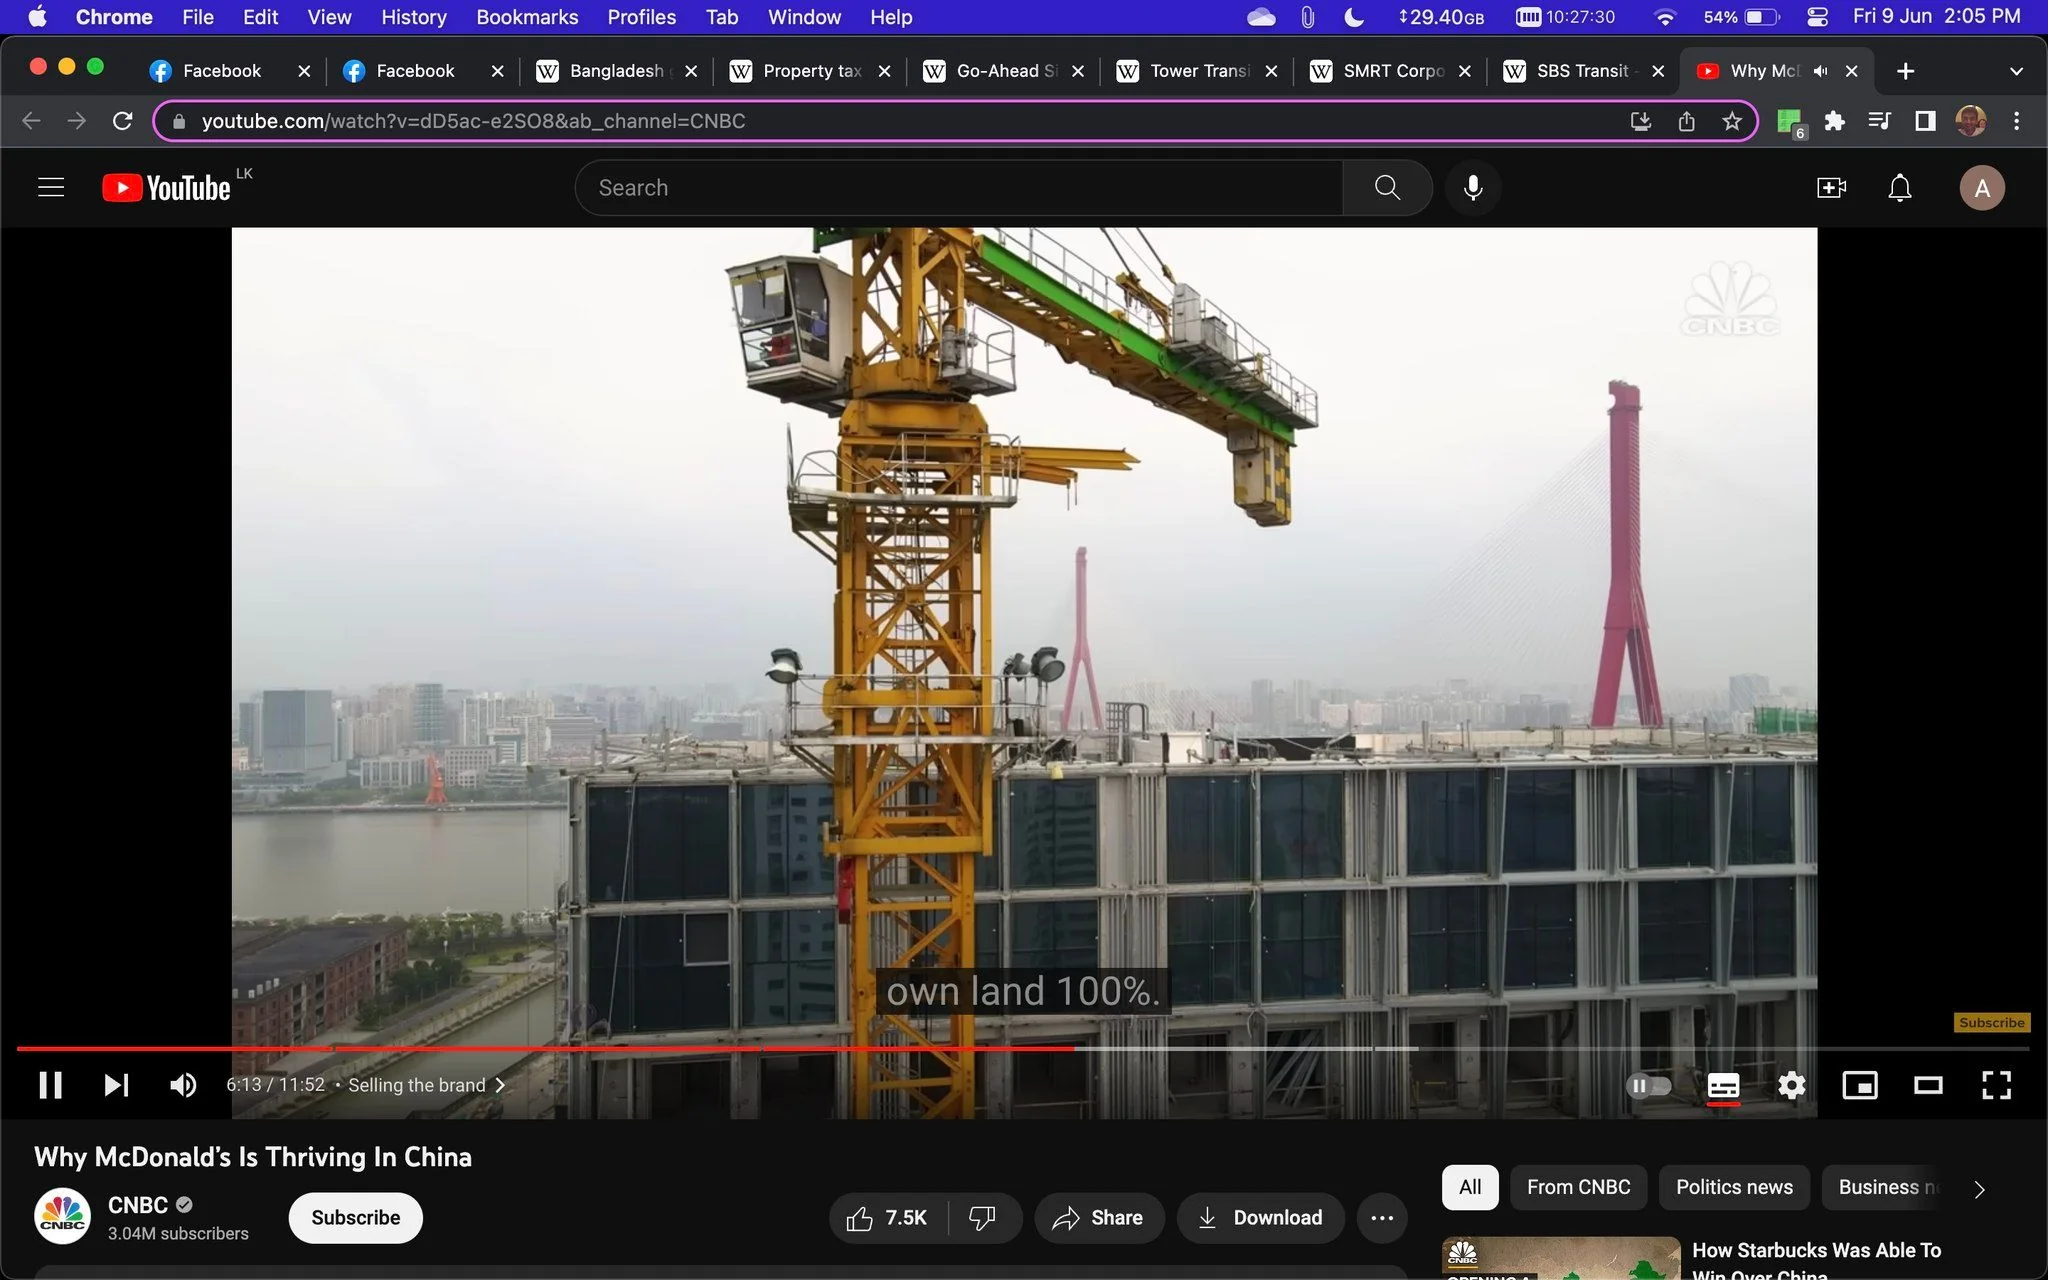The height and width of the screenshot is (1280, 2048).
Task: Dislike the video
Action: click(x=983, y=1217)
